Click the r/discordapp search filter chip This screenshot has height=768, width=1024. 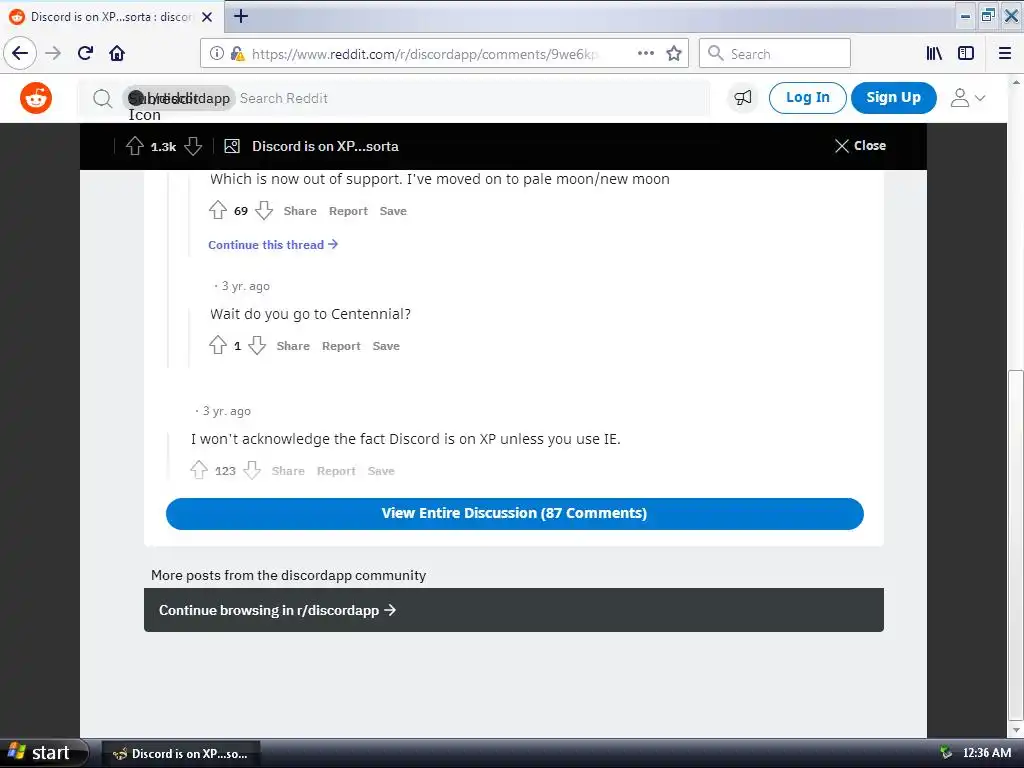coord(178,98)
